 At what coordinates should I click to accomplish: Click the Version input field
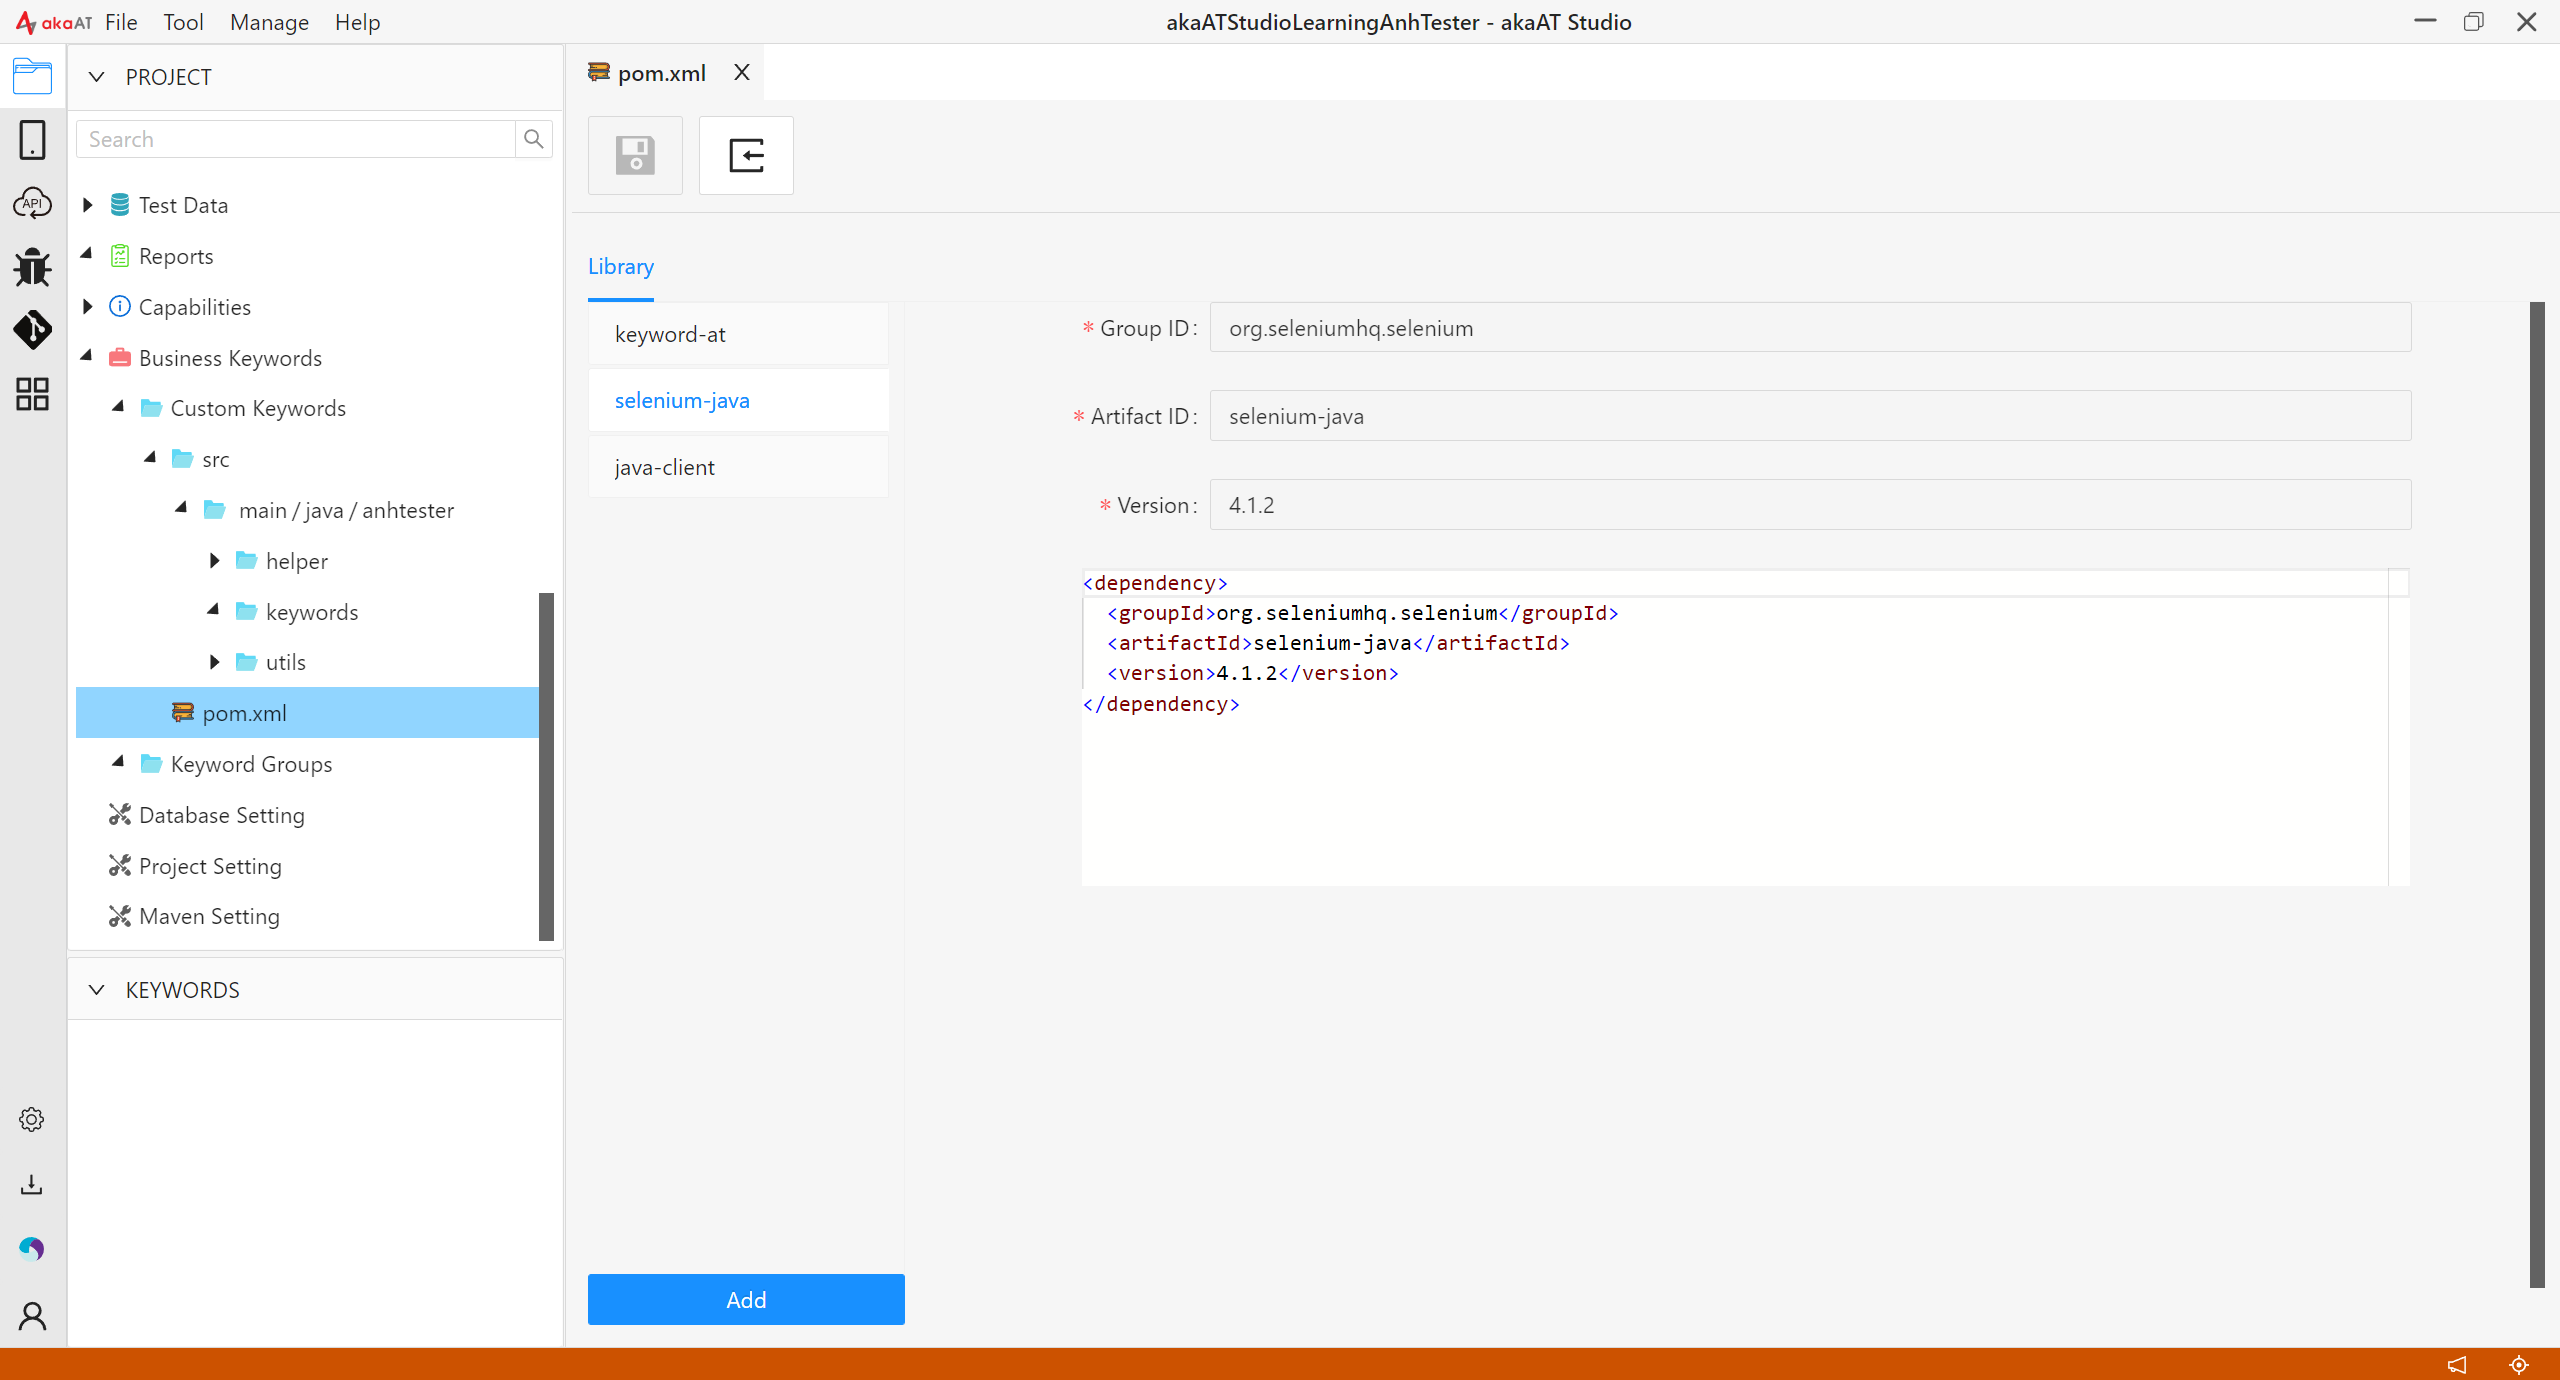1810,505
